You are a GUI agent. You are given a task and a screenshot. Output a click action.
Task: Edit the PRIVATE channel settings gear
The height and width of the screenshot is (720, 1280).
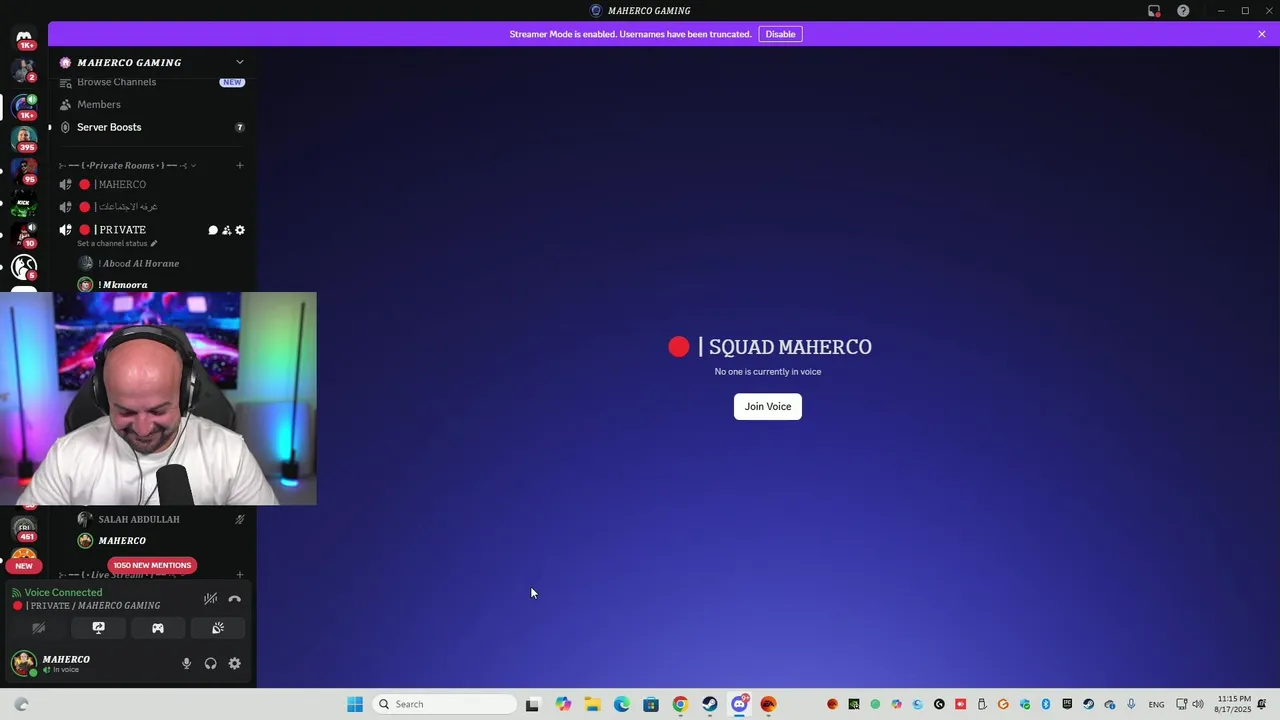tap(240, 230)
